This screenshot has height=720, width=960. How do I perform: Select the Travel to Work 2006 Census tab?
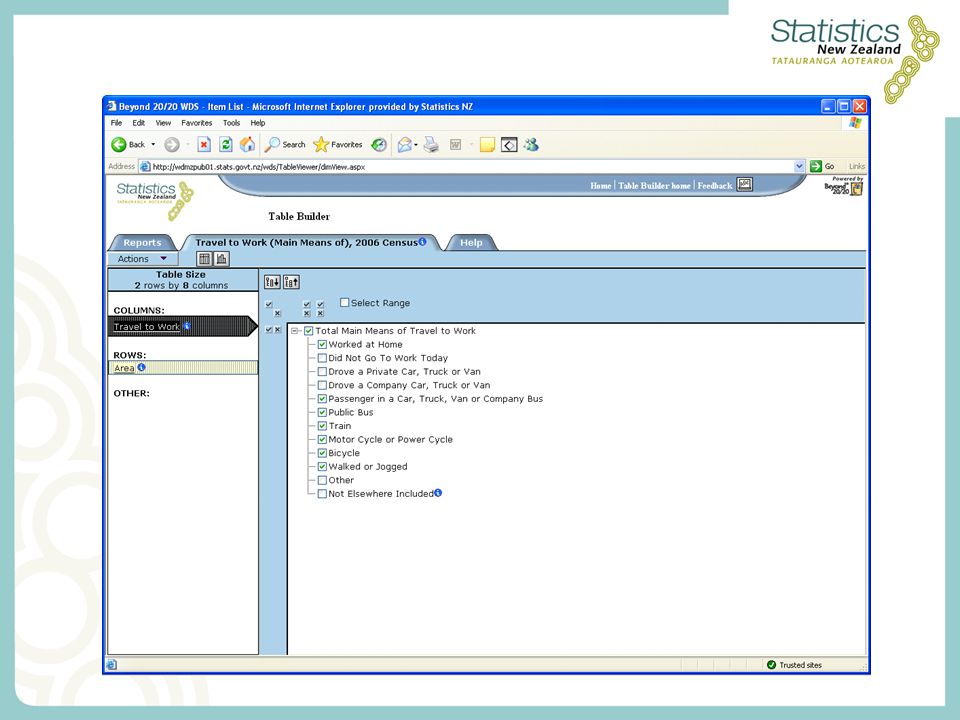click(x=311, y=242)
